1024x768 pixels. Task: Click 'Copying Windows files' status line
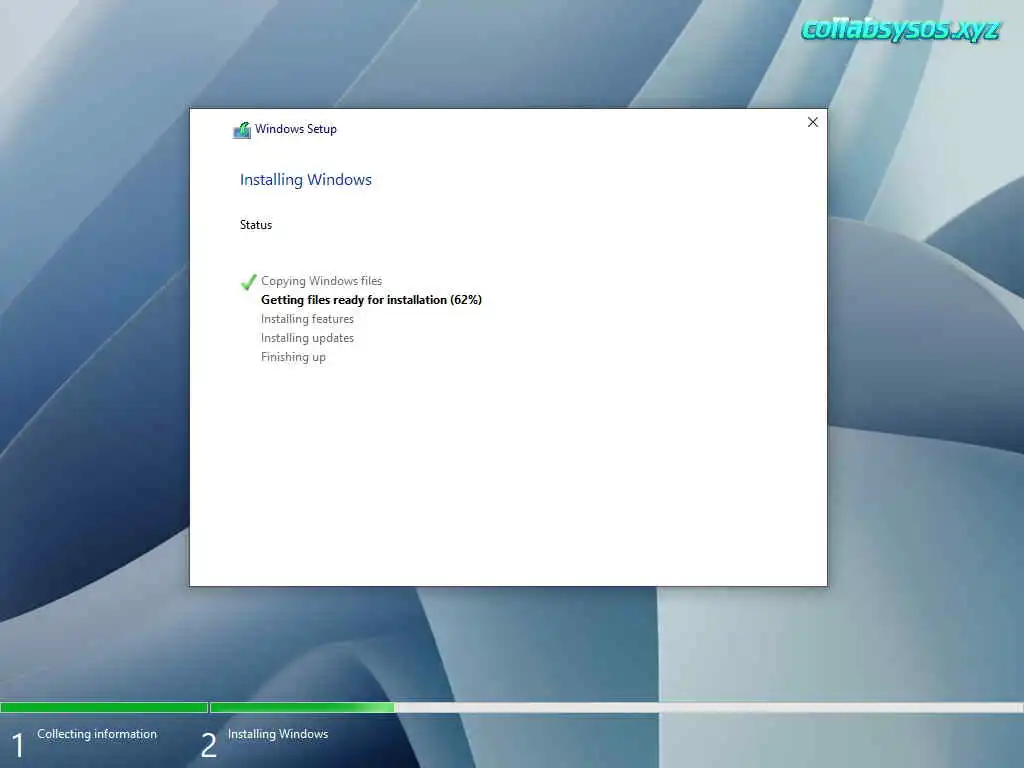pyautogui.click(x=321, y=281)
